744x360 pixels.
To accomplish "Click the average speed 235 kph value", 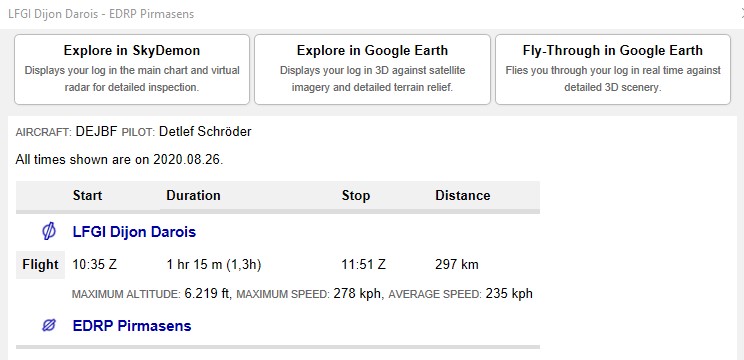I will (x=509, y=294).
